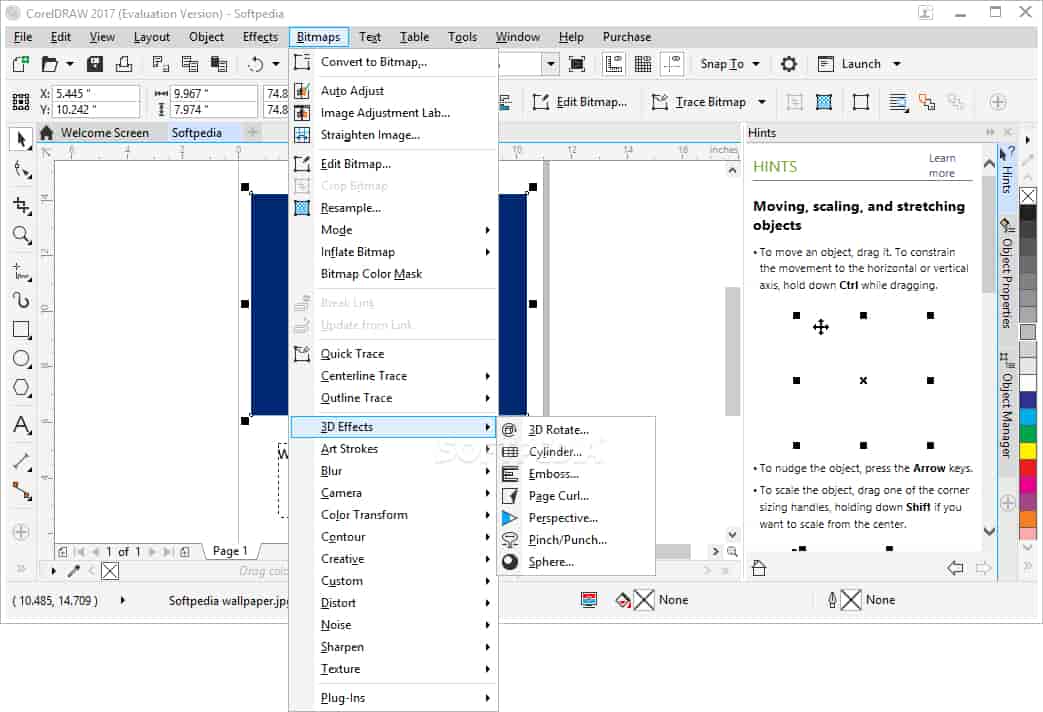Click the Hints panel scroll down arrow
Screen dimensions: 1043x712
(x=989, y=531)
